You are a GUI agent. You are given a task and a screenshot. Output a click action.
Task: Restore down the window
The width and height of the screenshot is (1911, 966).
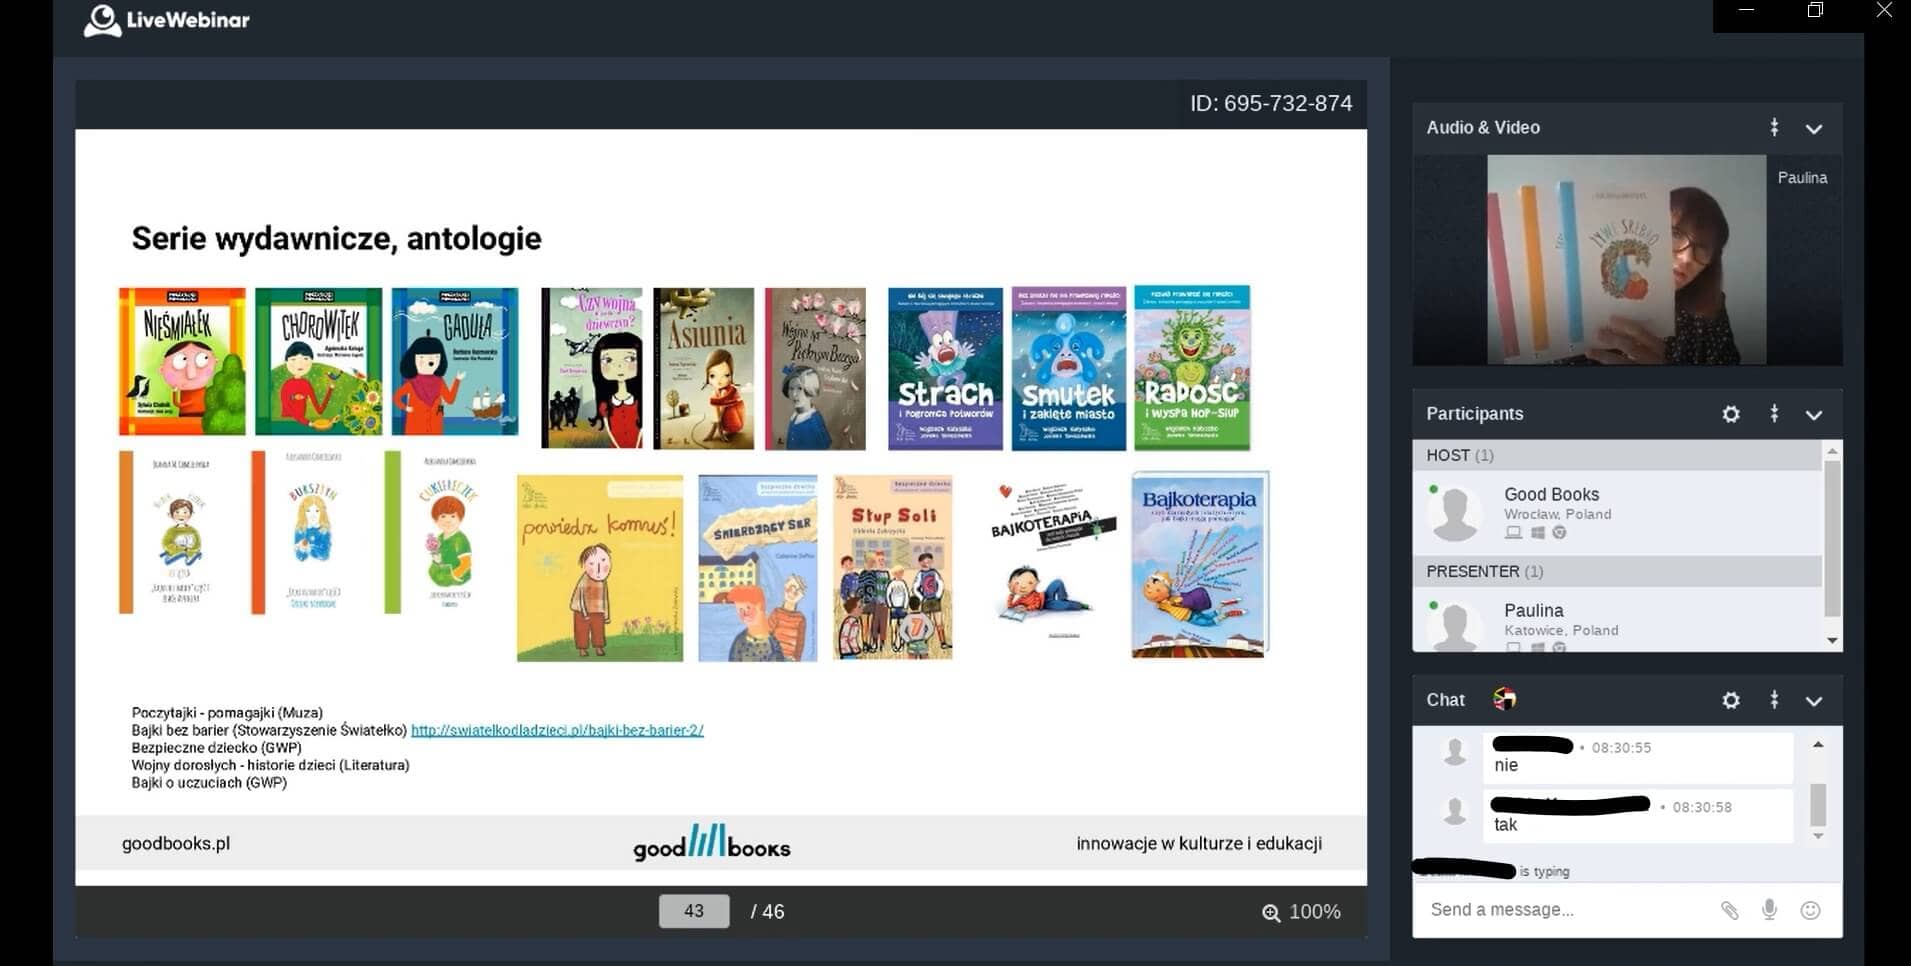[x=1815, y=10]
